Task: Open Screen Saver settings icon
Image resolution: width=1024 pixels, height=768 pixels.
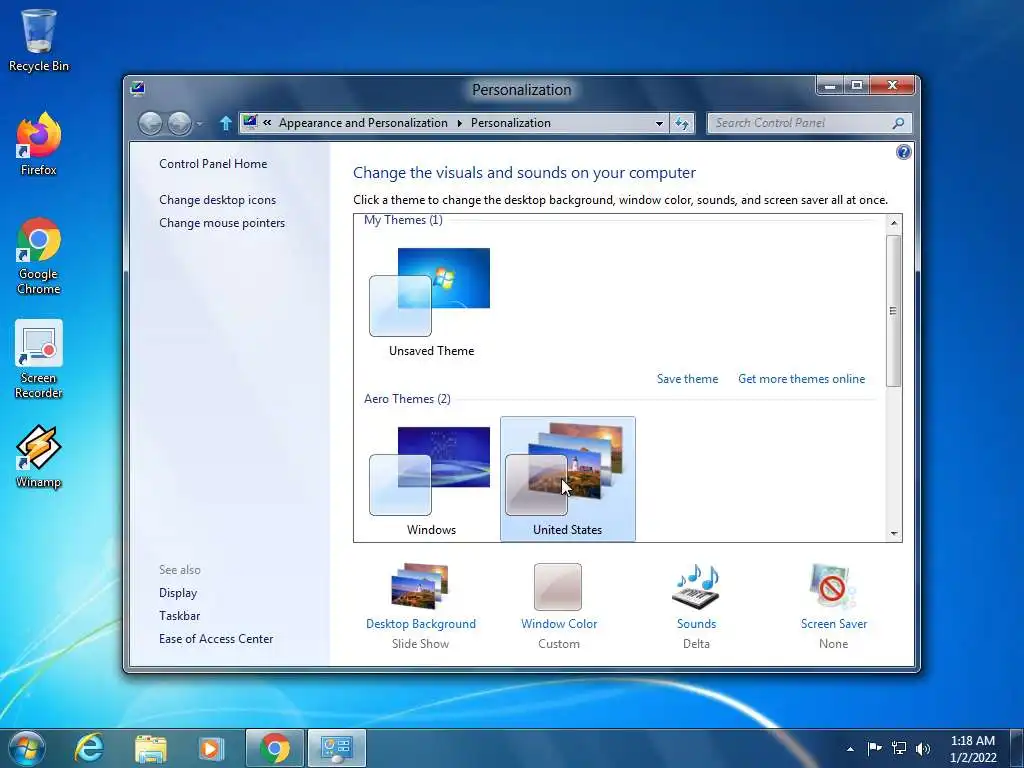Action: (x=833, y=586)
